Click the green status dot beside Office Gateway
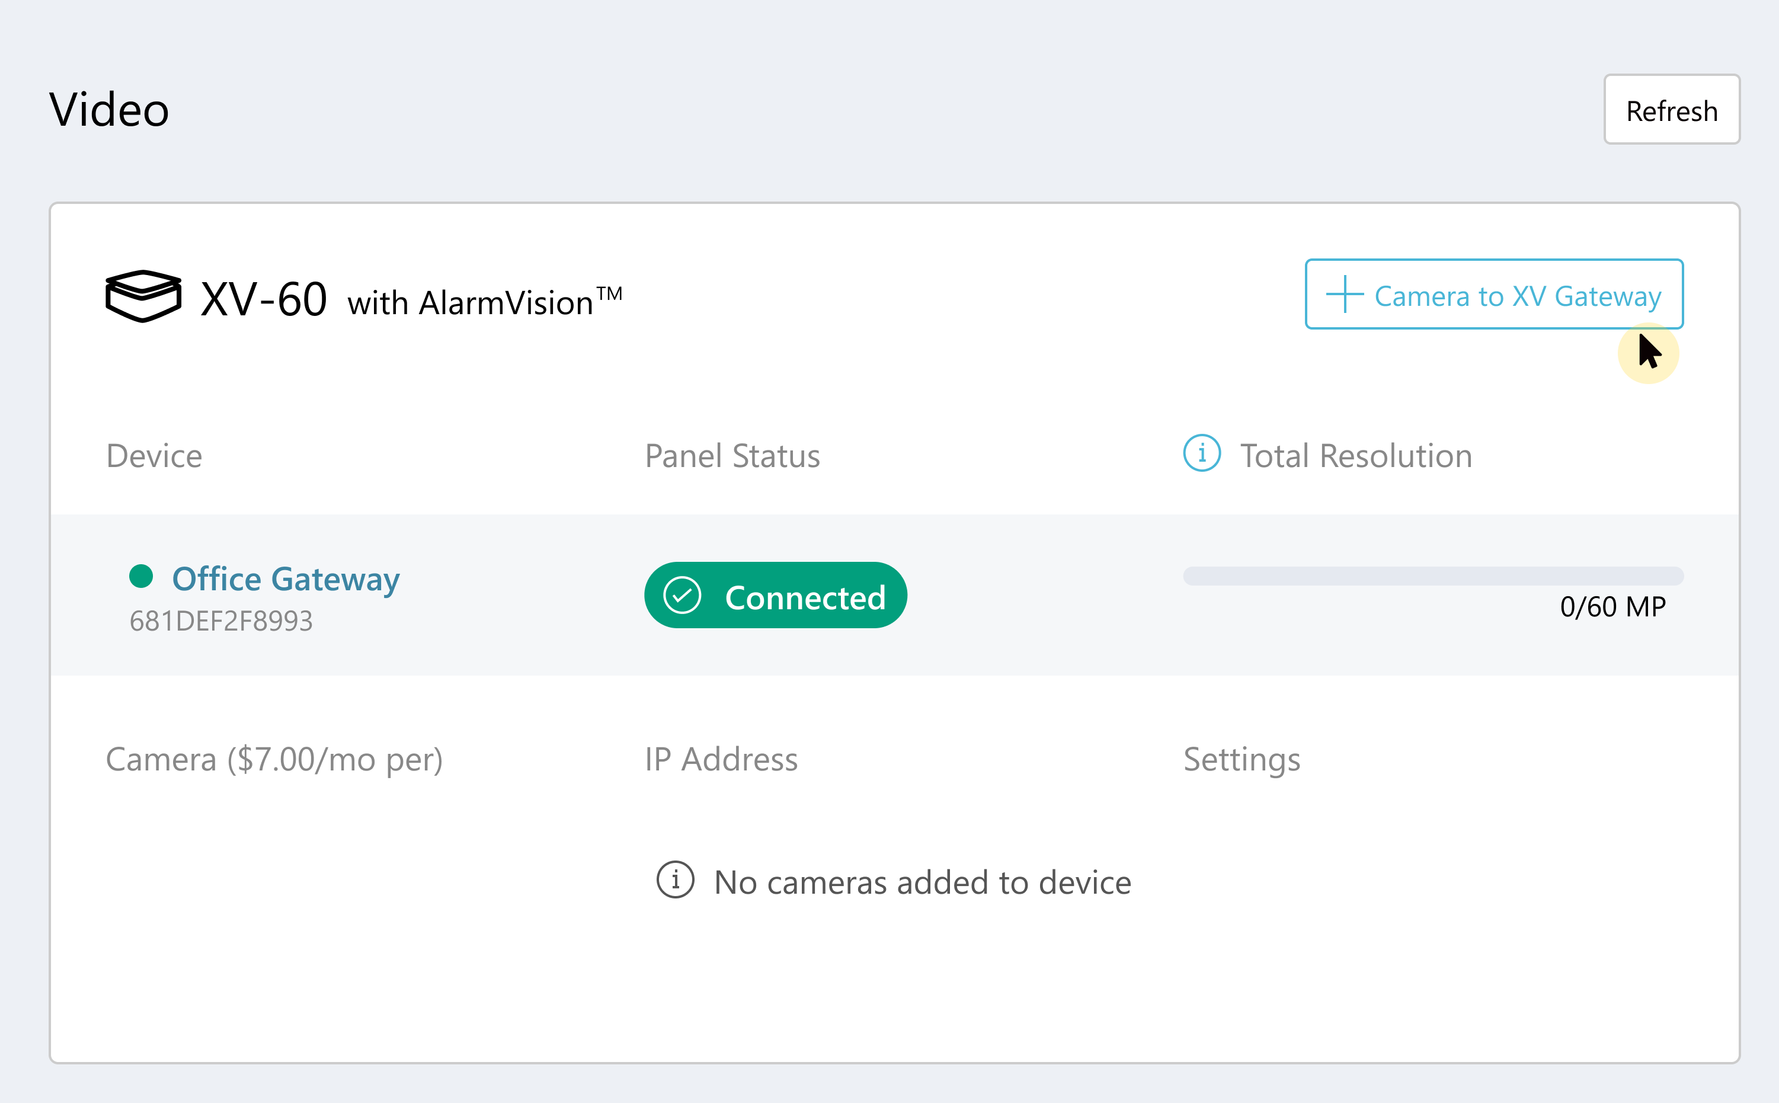The image size is (1779, 1103). [x=141, y=576]
